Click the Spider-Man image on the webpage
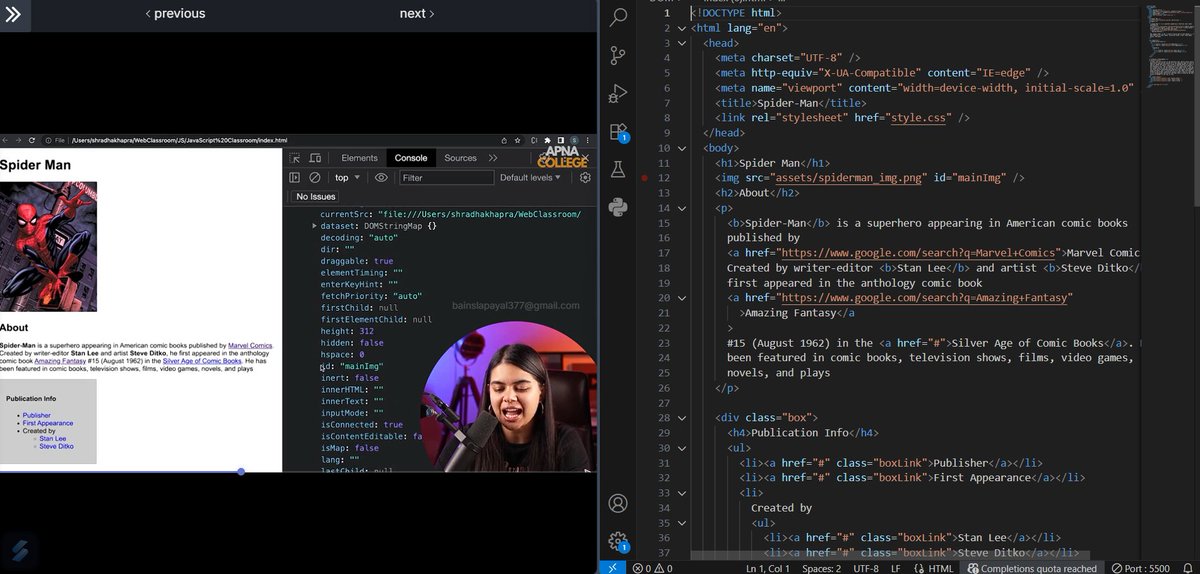 click(x=49, y=246)
